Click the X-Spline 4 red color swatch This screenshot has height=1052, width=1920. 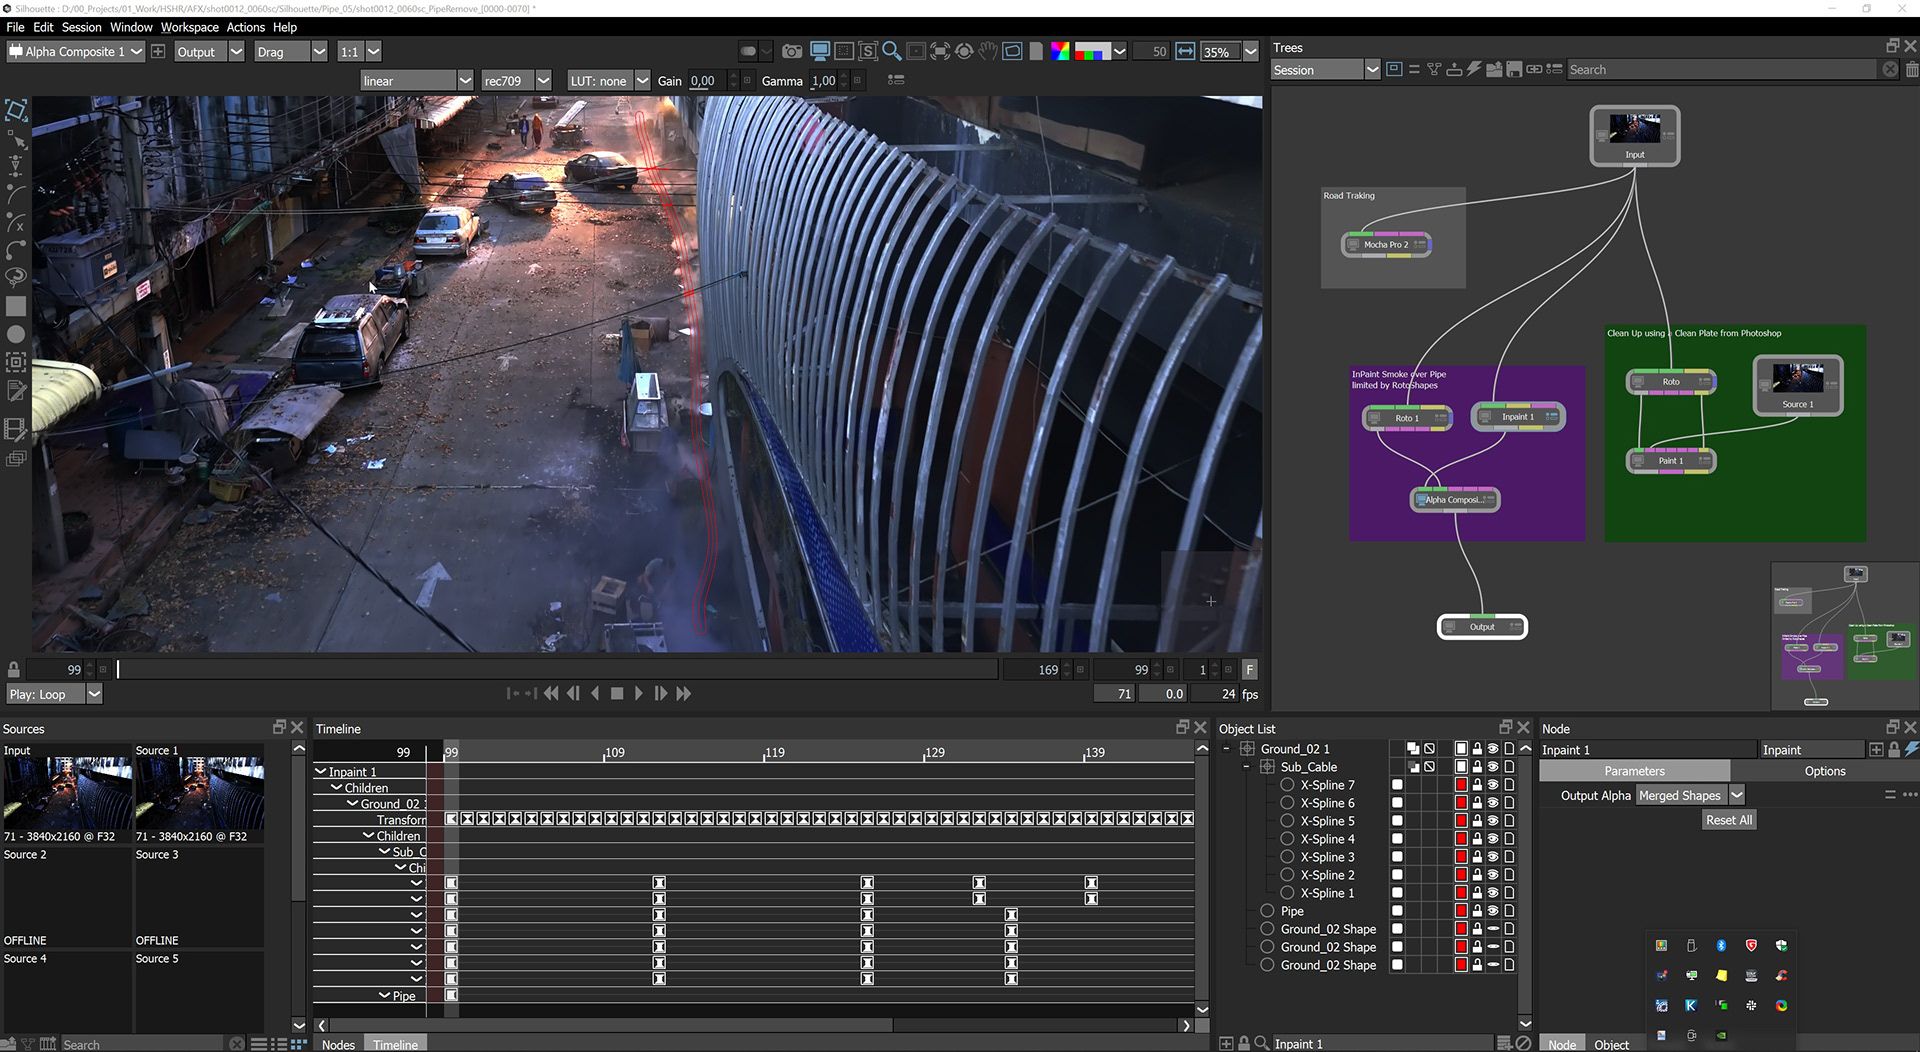coord(1461,840)
